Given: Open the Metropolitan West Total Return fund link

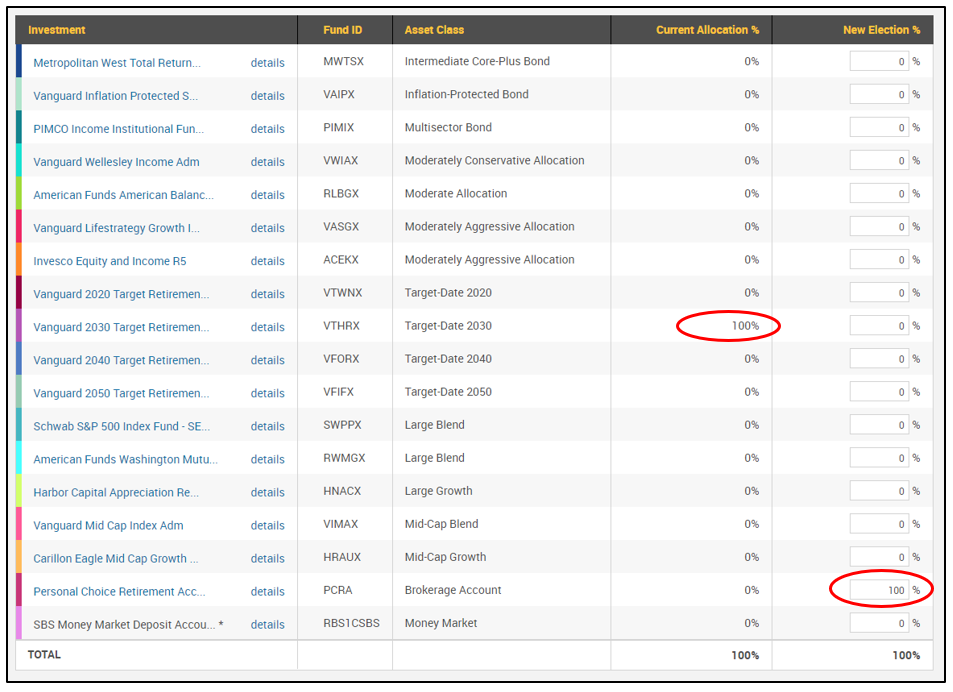Looking at the screenshot, I should tap(116, 62).
